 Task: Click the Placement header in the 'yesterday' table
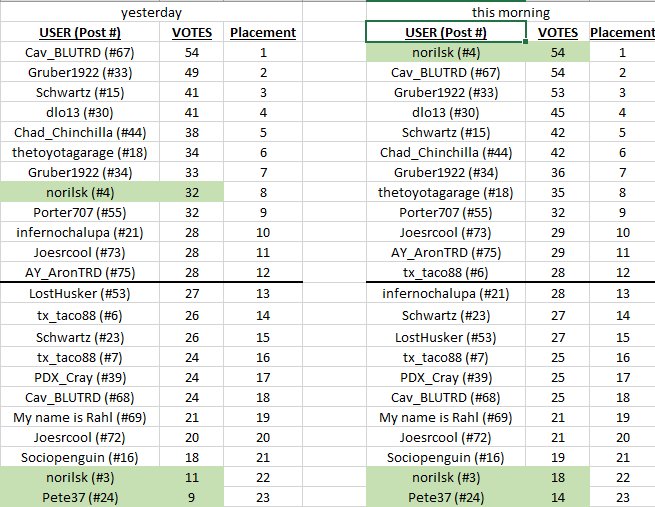tap(263, 33)
